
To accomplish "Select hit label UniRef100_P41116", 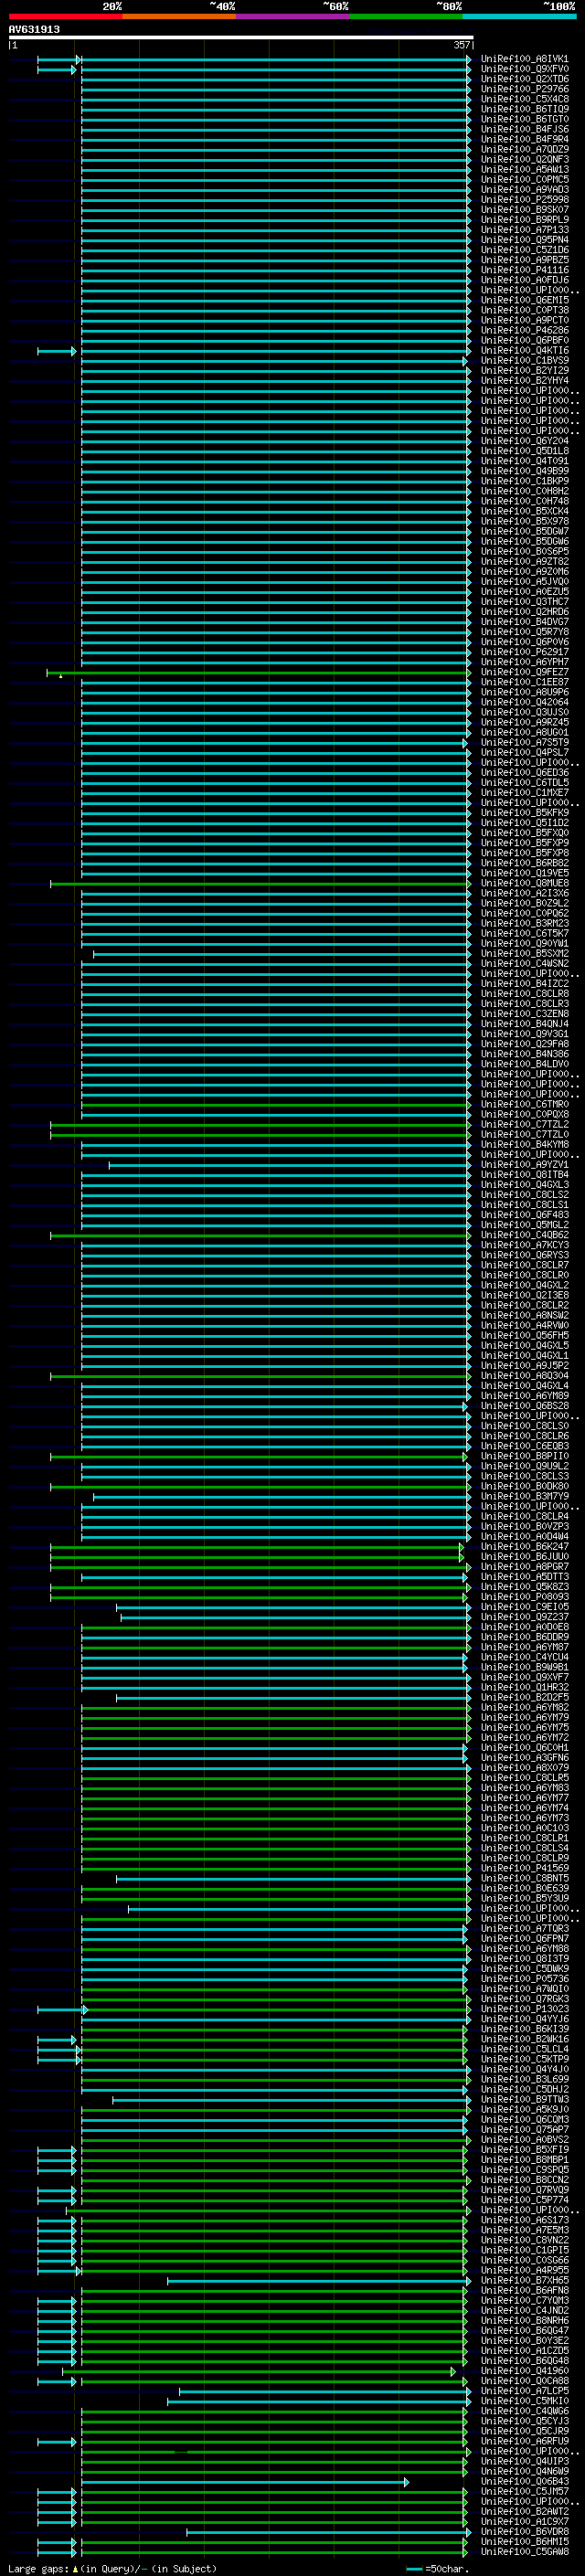I will [525, 270].
